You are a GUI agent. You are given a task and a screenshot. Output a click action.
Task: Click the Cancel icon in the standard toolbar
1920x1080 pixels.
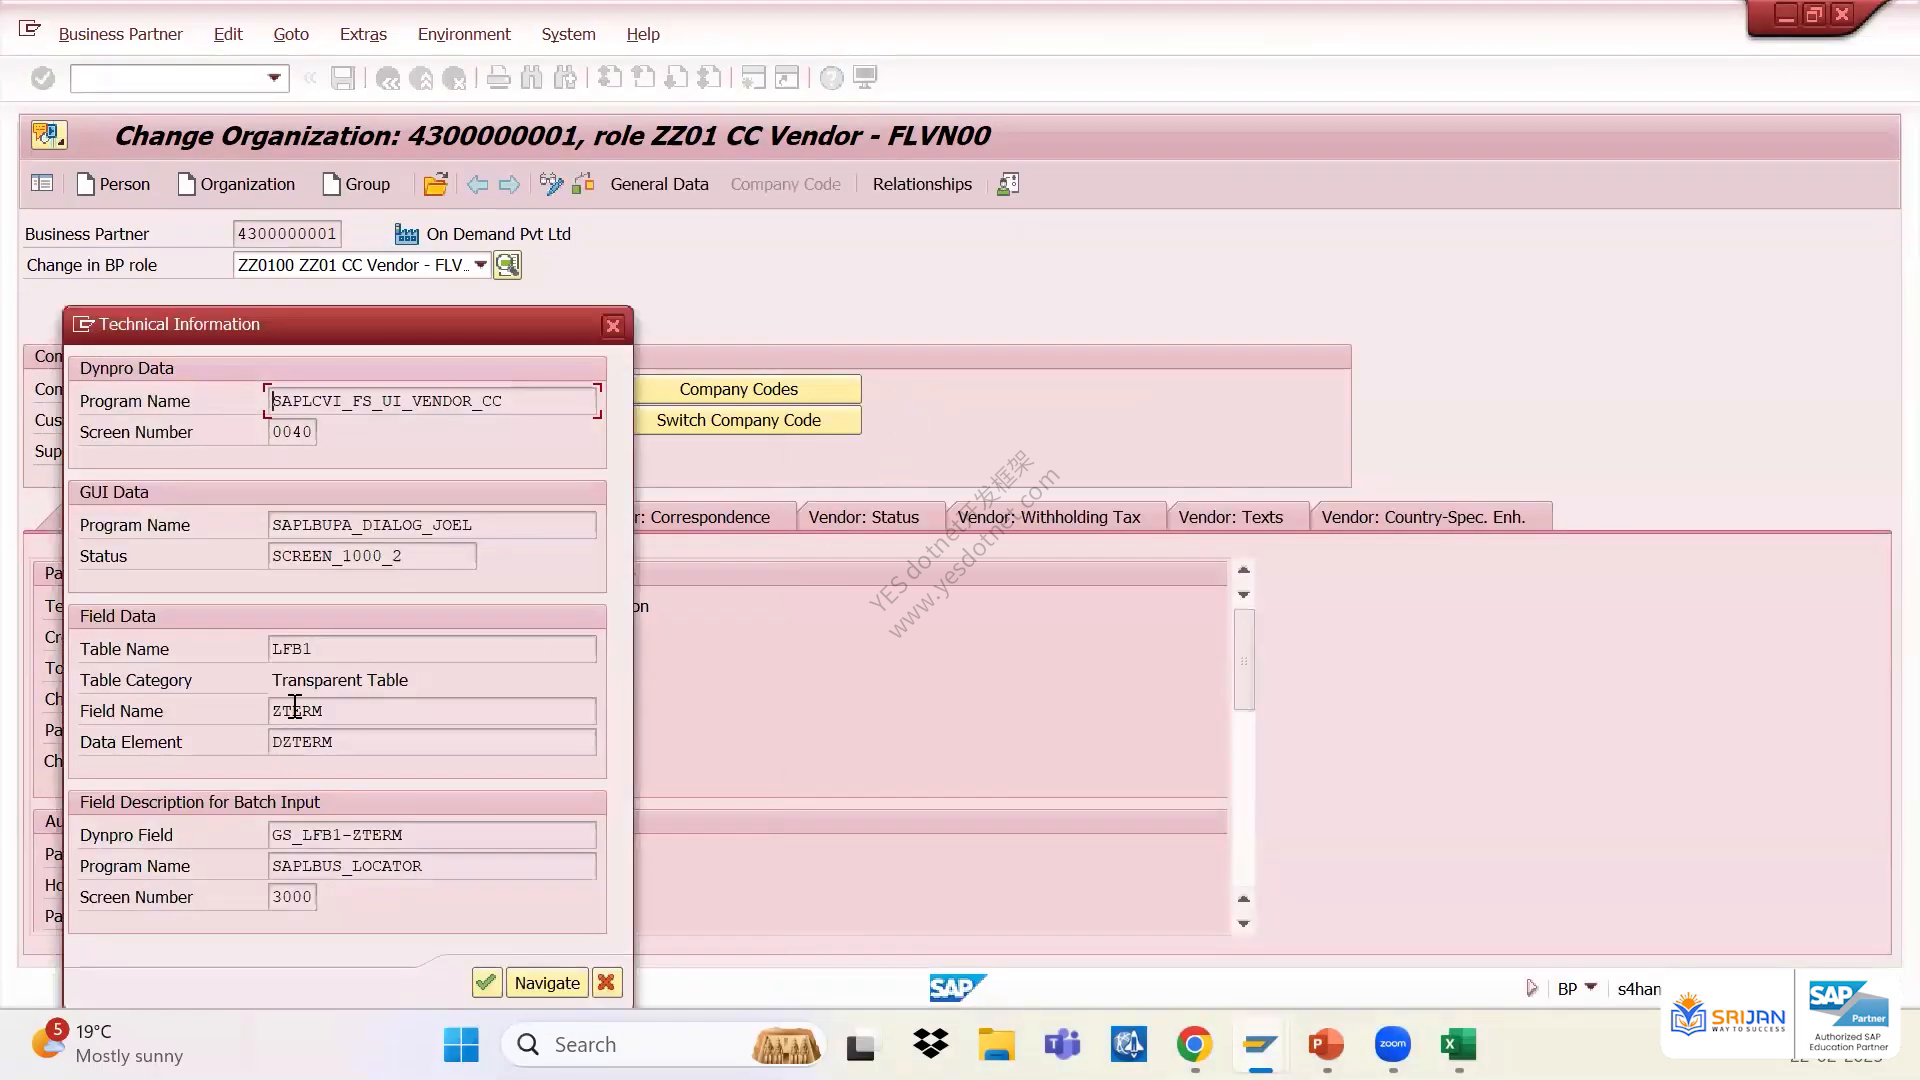pos(454,78)
